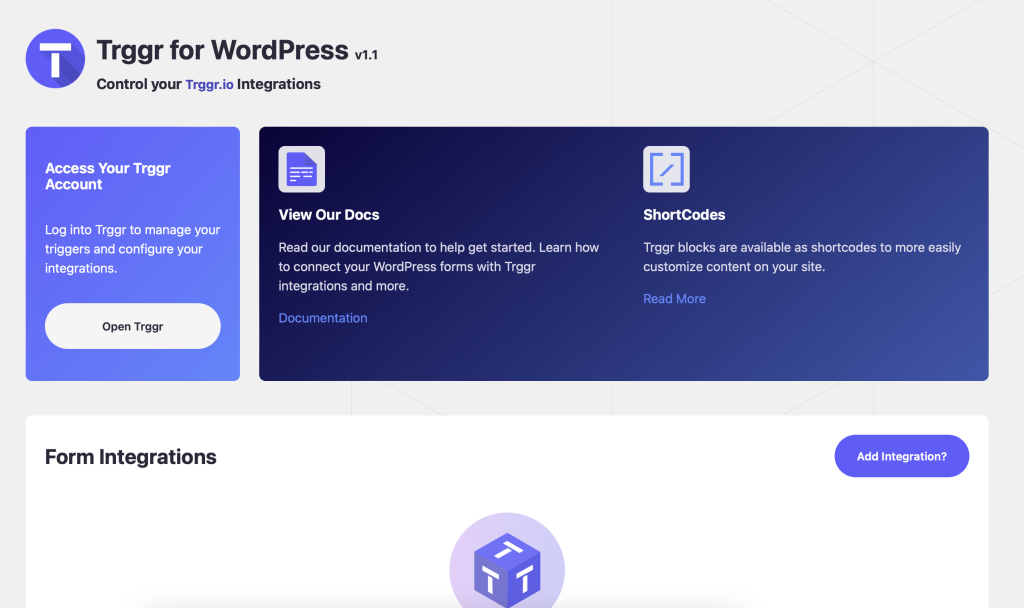
Task: Click the "Trggr blocks are available" paragraph
Action: (802, 257)
